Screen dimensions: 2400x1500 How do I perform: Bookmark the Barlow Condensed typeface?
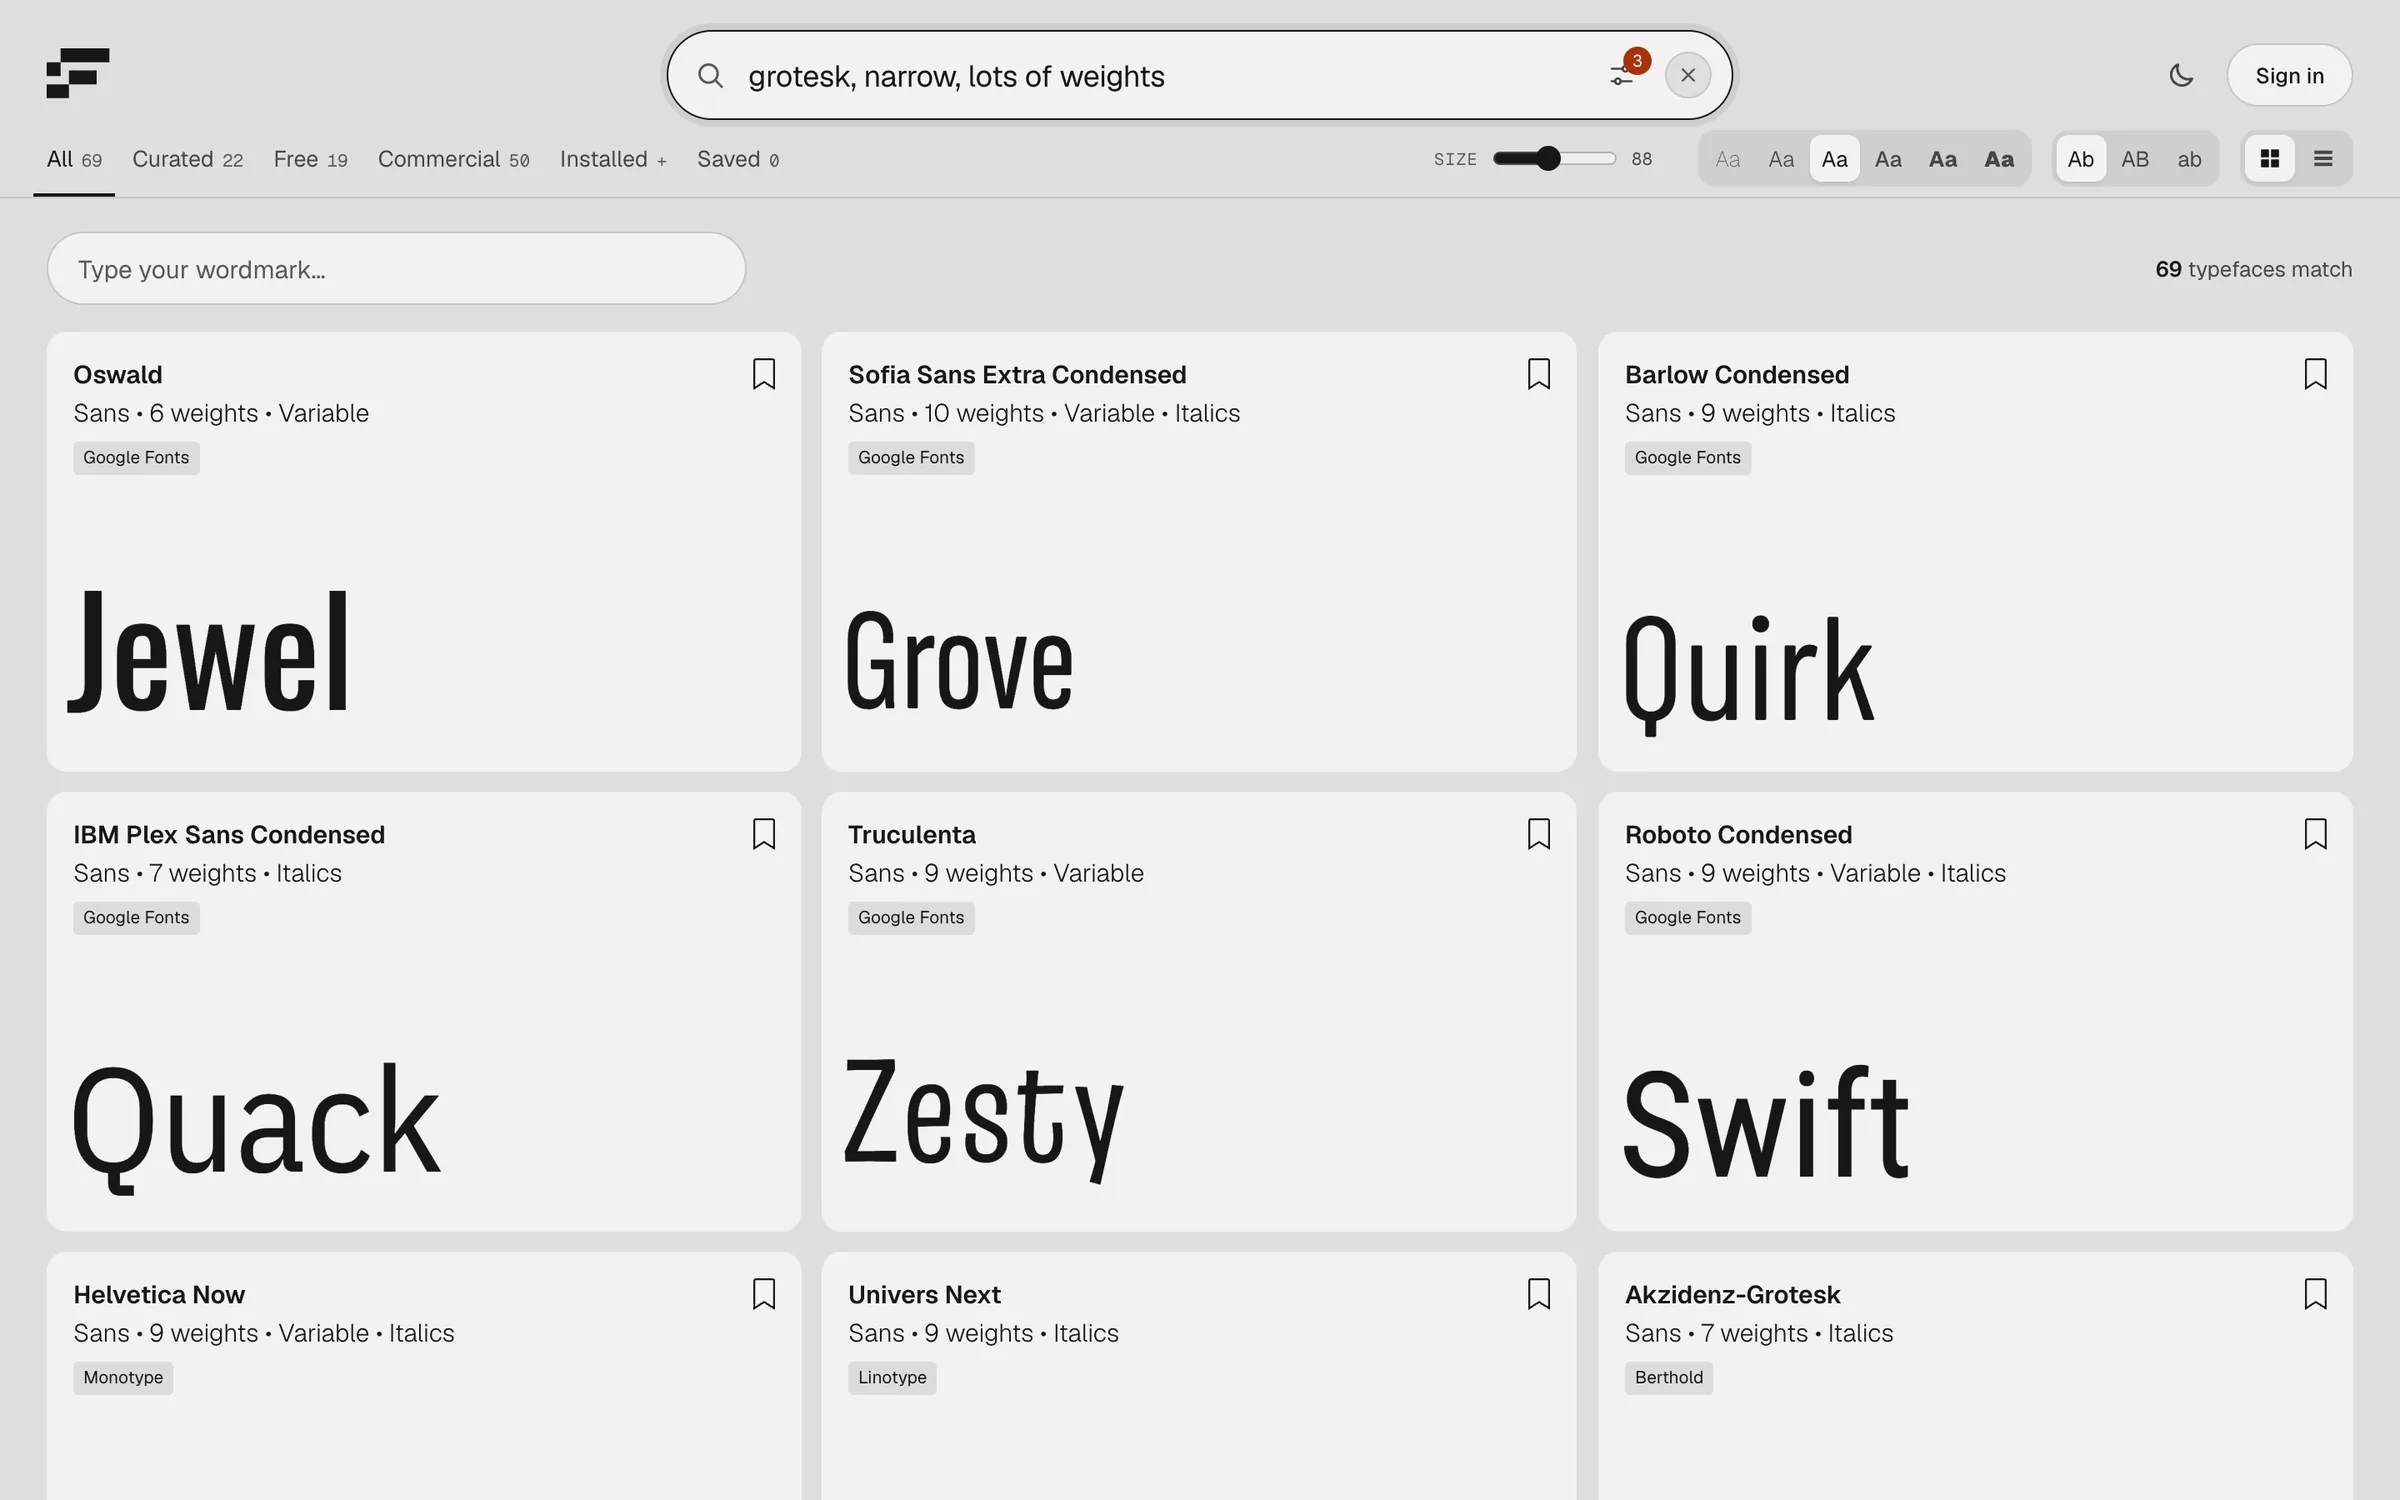pos(2315,374)
